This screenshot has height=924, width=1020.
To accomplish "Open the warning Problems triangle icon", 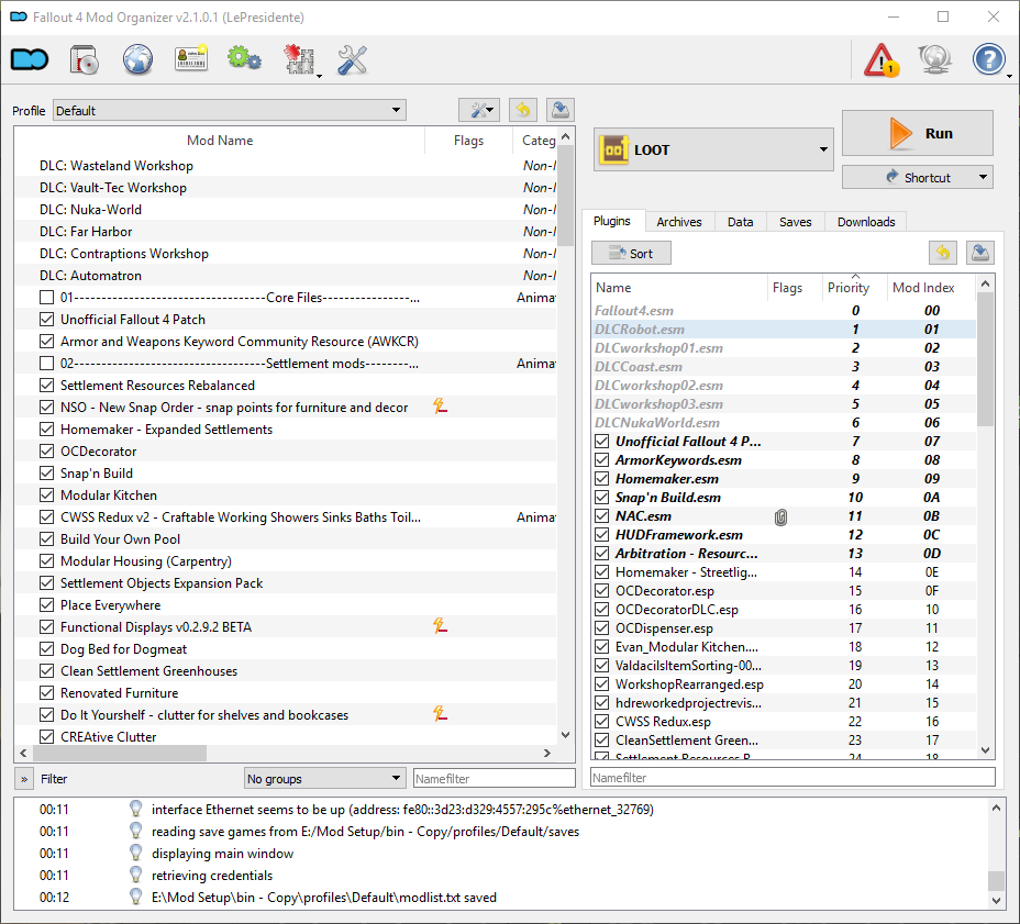I will [x=881, y=60].
